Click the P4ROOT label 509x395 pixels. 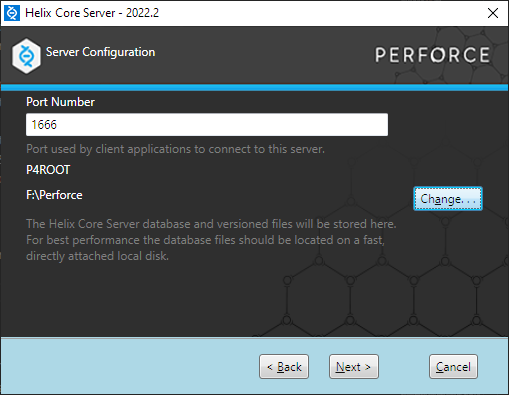pyautogui.click(x=48, y=170)
